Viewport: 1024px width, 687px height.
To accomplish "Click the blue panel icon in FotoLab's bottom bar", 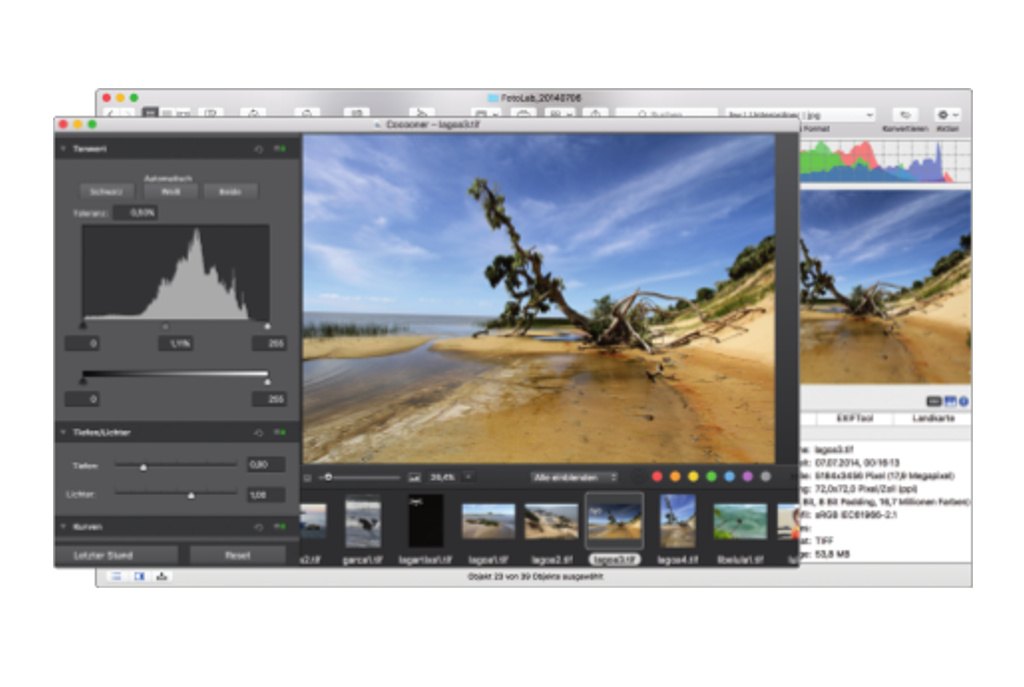I will [139, 577].
